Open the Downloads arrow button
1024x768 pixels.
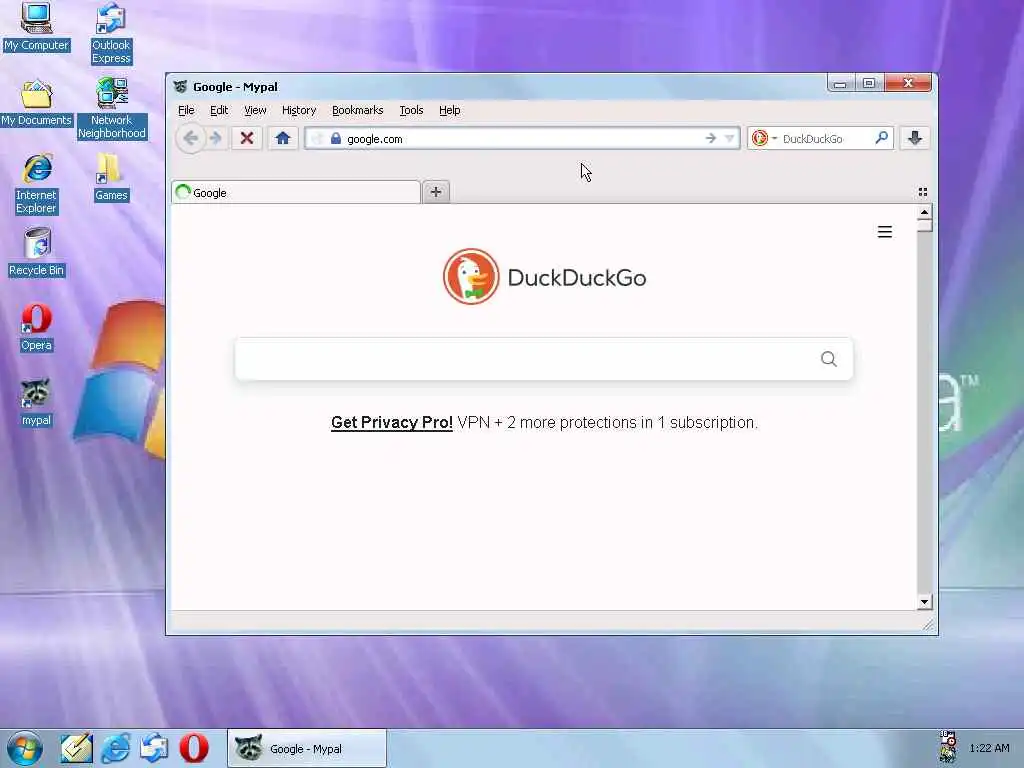click(x=914, y=138)
